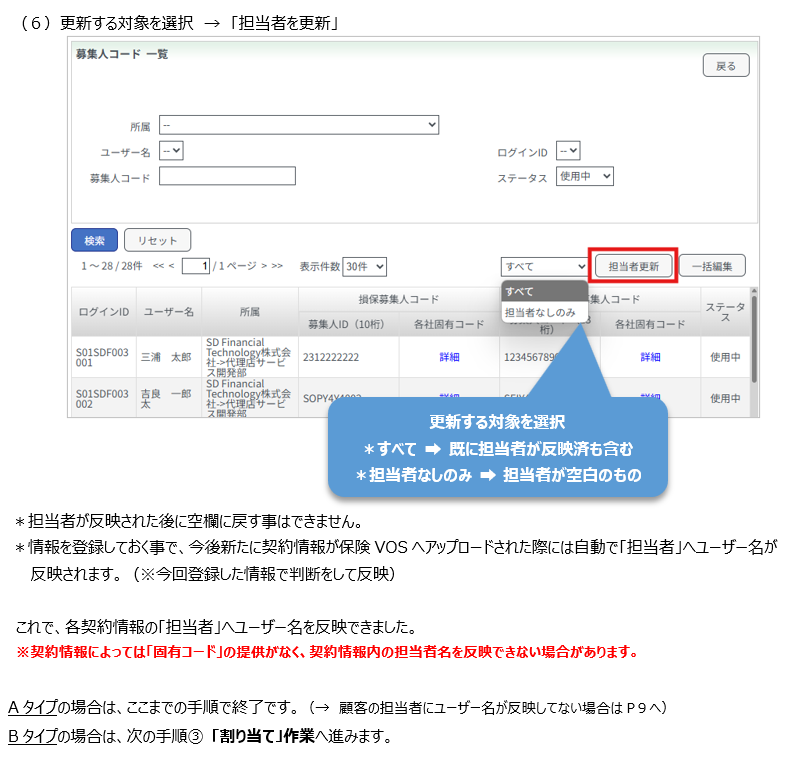Click user name 吉良 一郎太
This screenshot has height=766, width=797.
point(166,399)
